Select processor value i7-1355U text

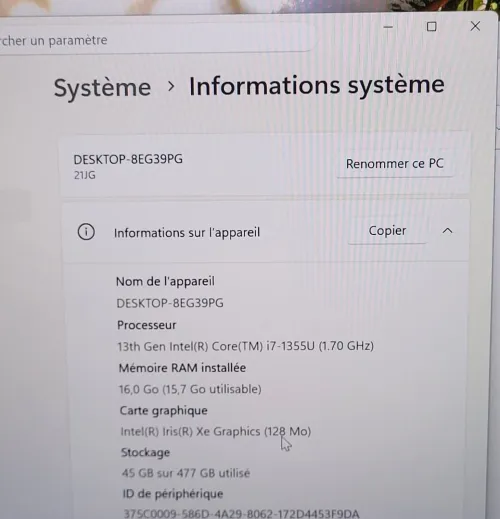(x=245, y=346)
